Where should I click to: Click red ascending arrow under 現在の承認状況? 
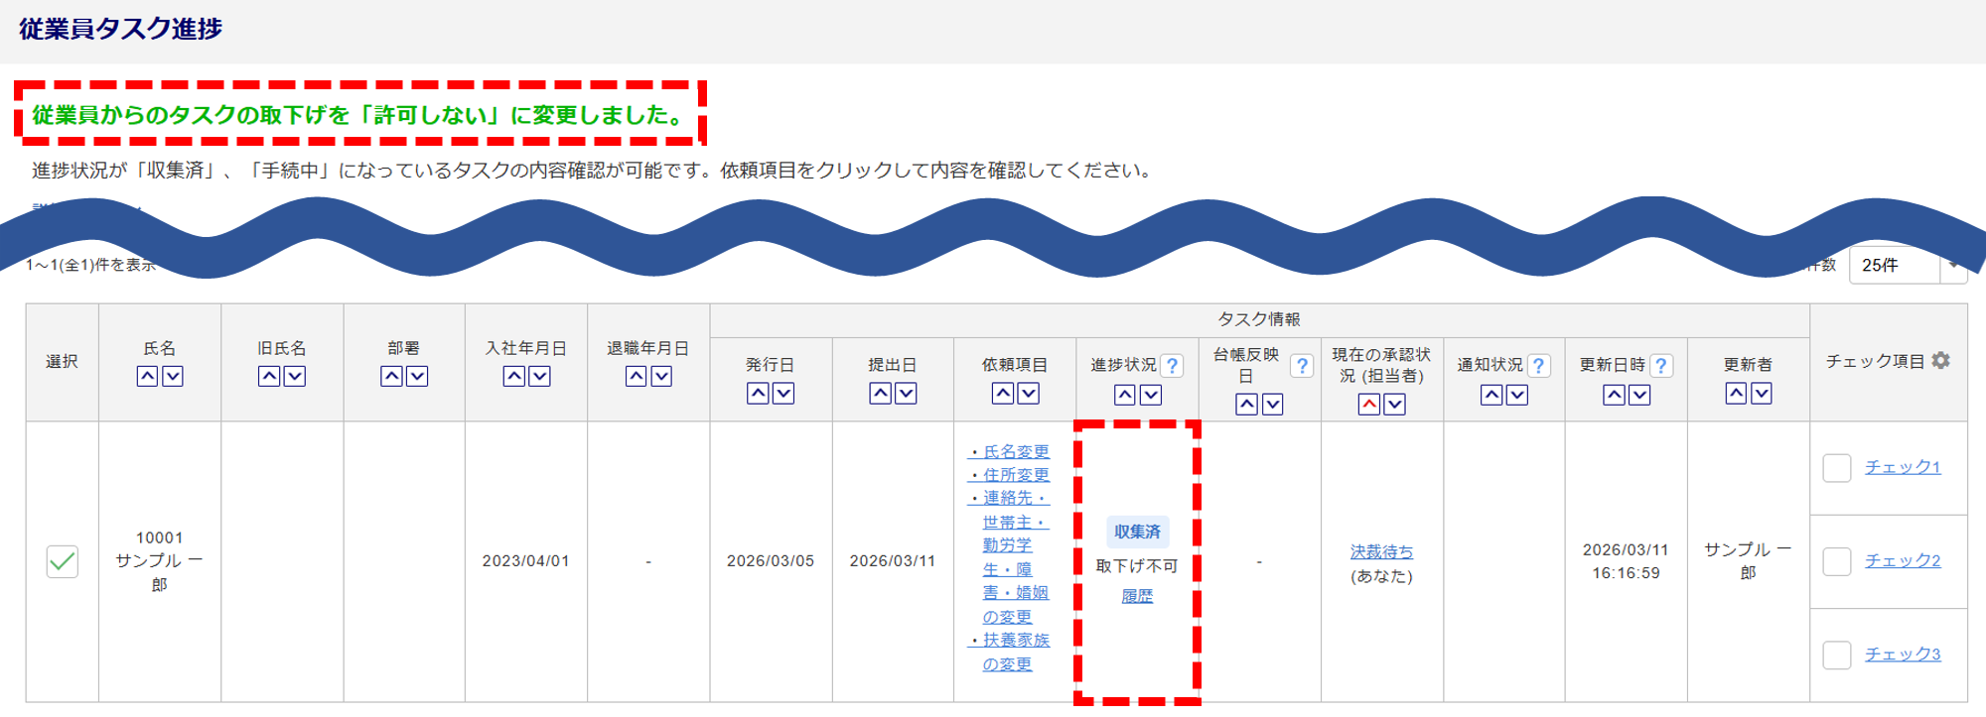coord(1368,404)
